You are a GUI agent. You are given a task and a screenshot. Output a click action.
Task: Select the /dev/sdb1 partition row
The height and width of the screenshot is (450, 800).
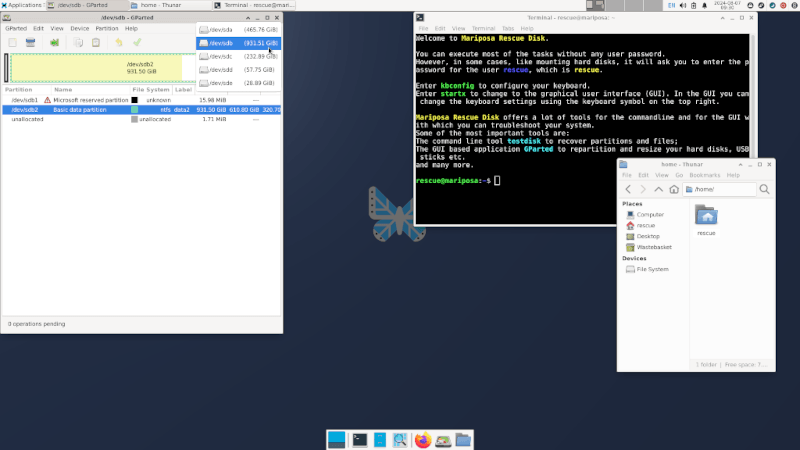click(x=25, y=100)
